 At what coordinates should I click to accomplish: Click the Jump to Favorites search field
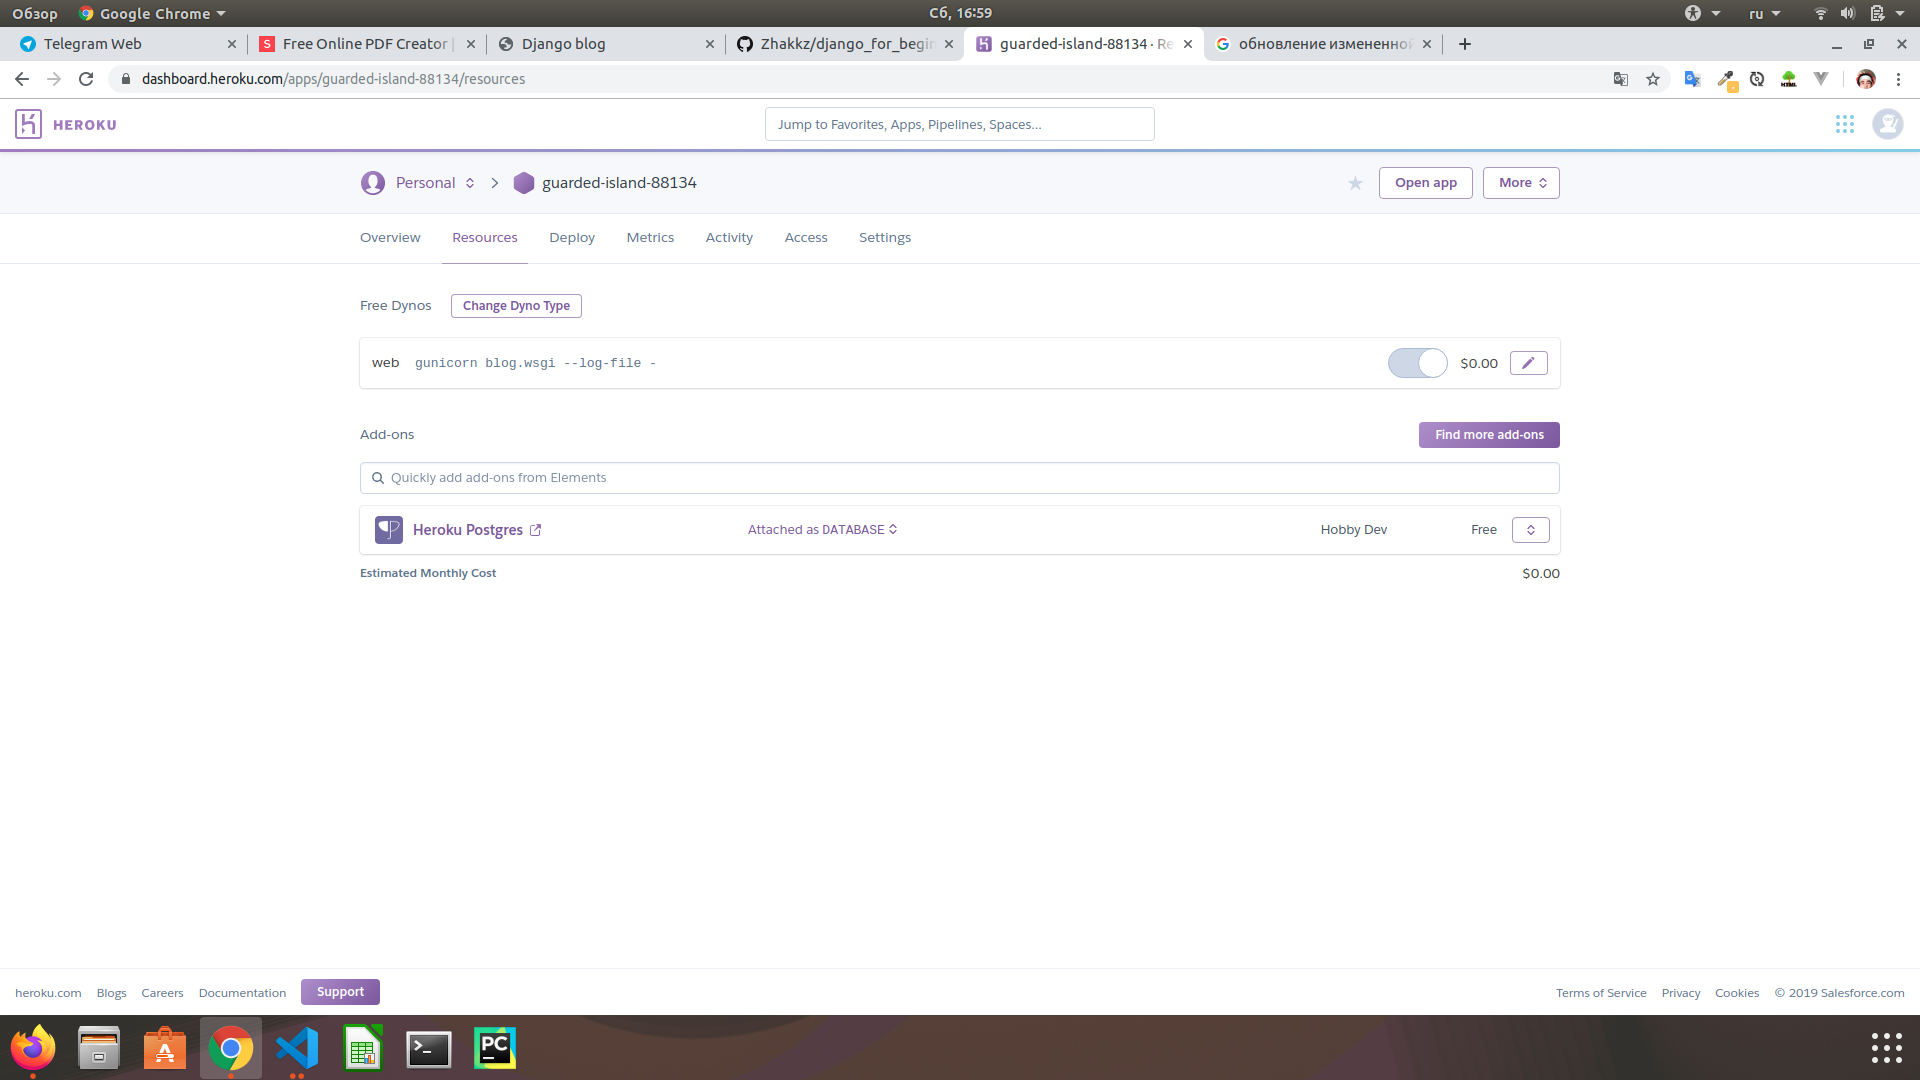click(960, 124)
